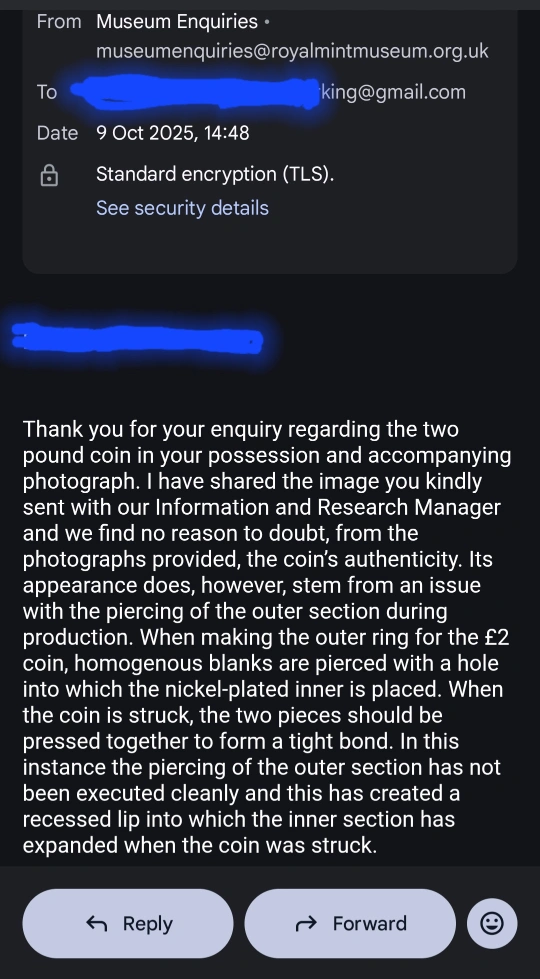Add an emoji reaction with the smiley icon

click(x=492, y=923)
